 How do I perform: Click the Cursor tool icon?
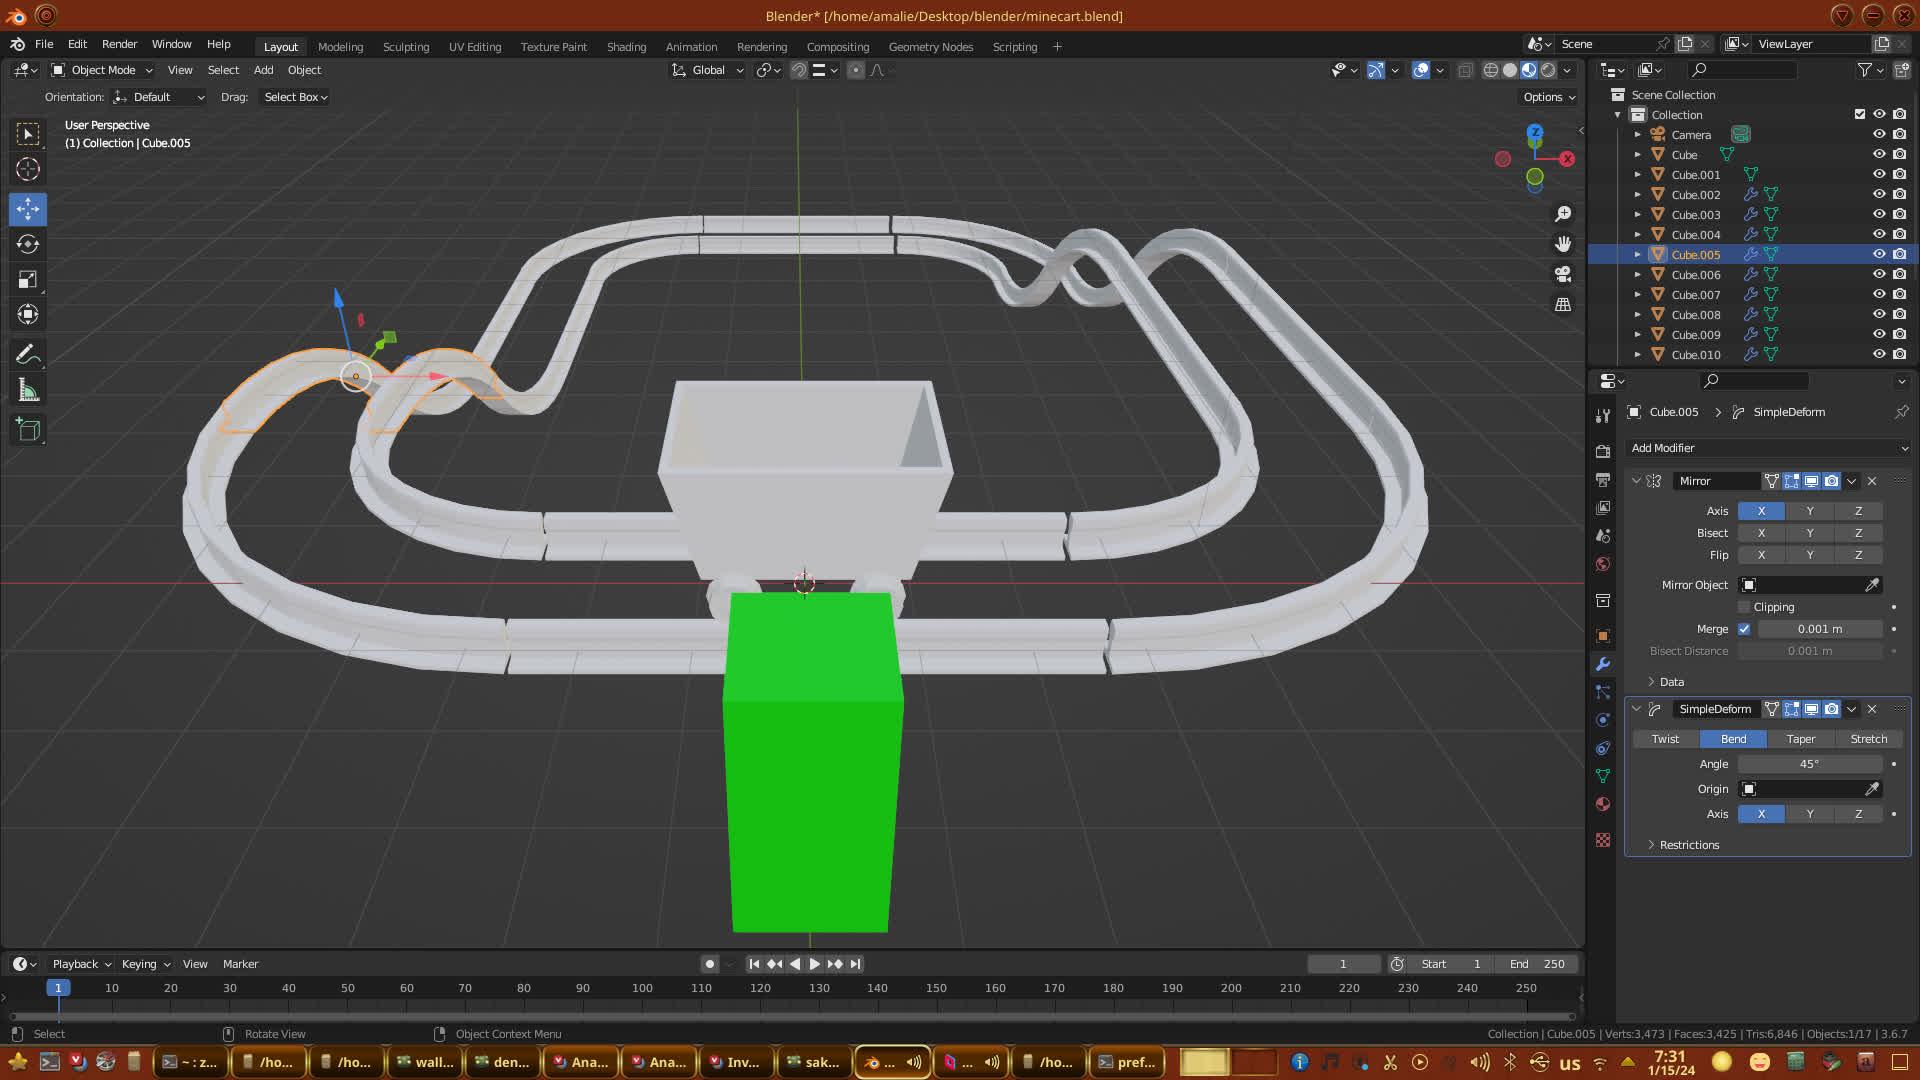[x=28, y=169]
